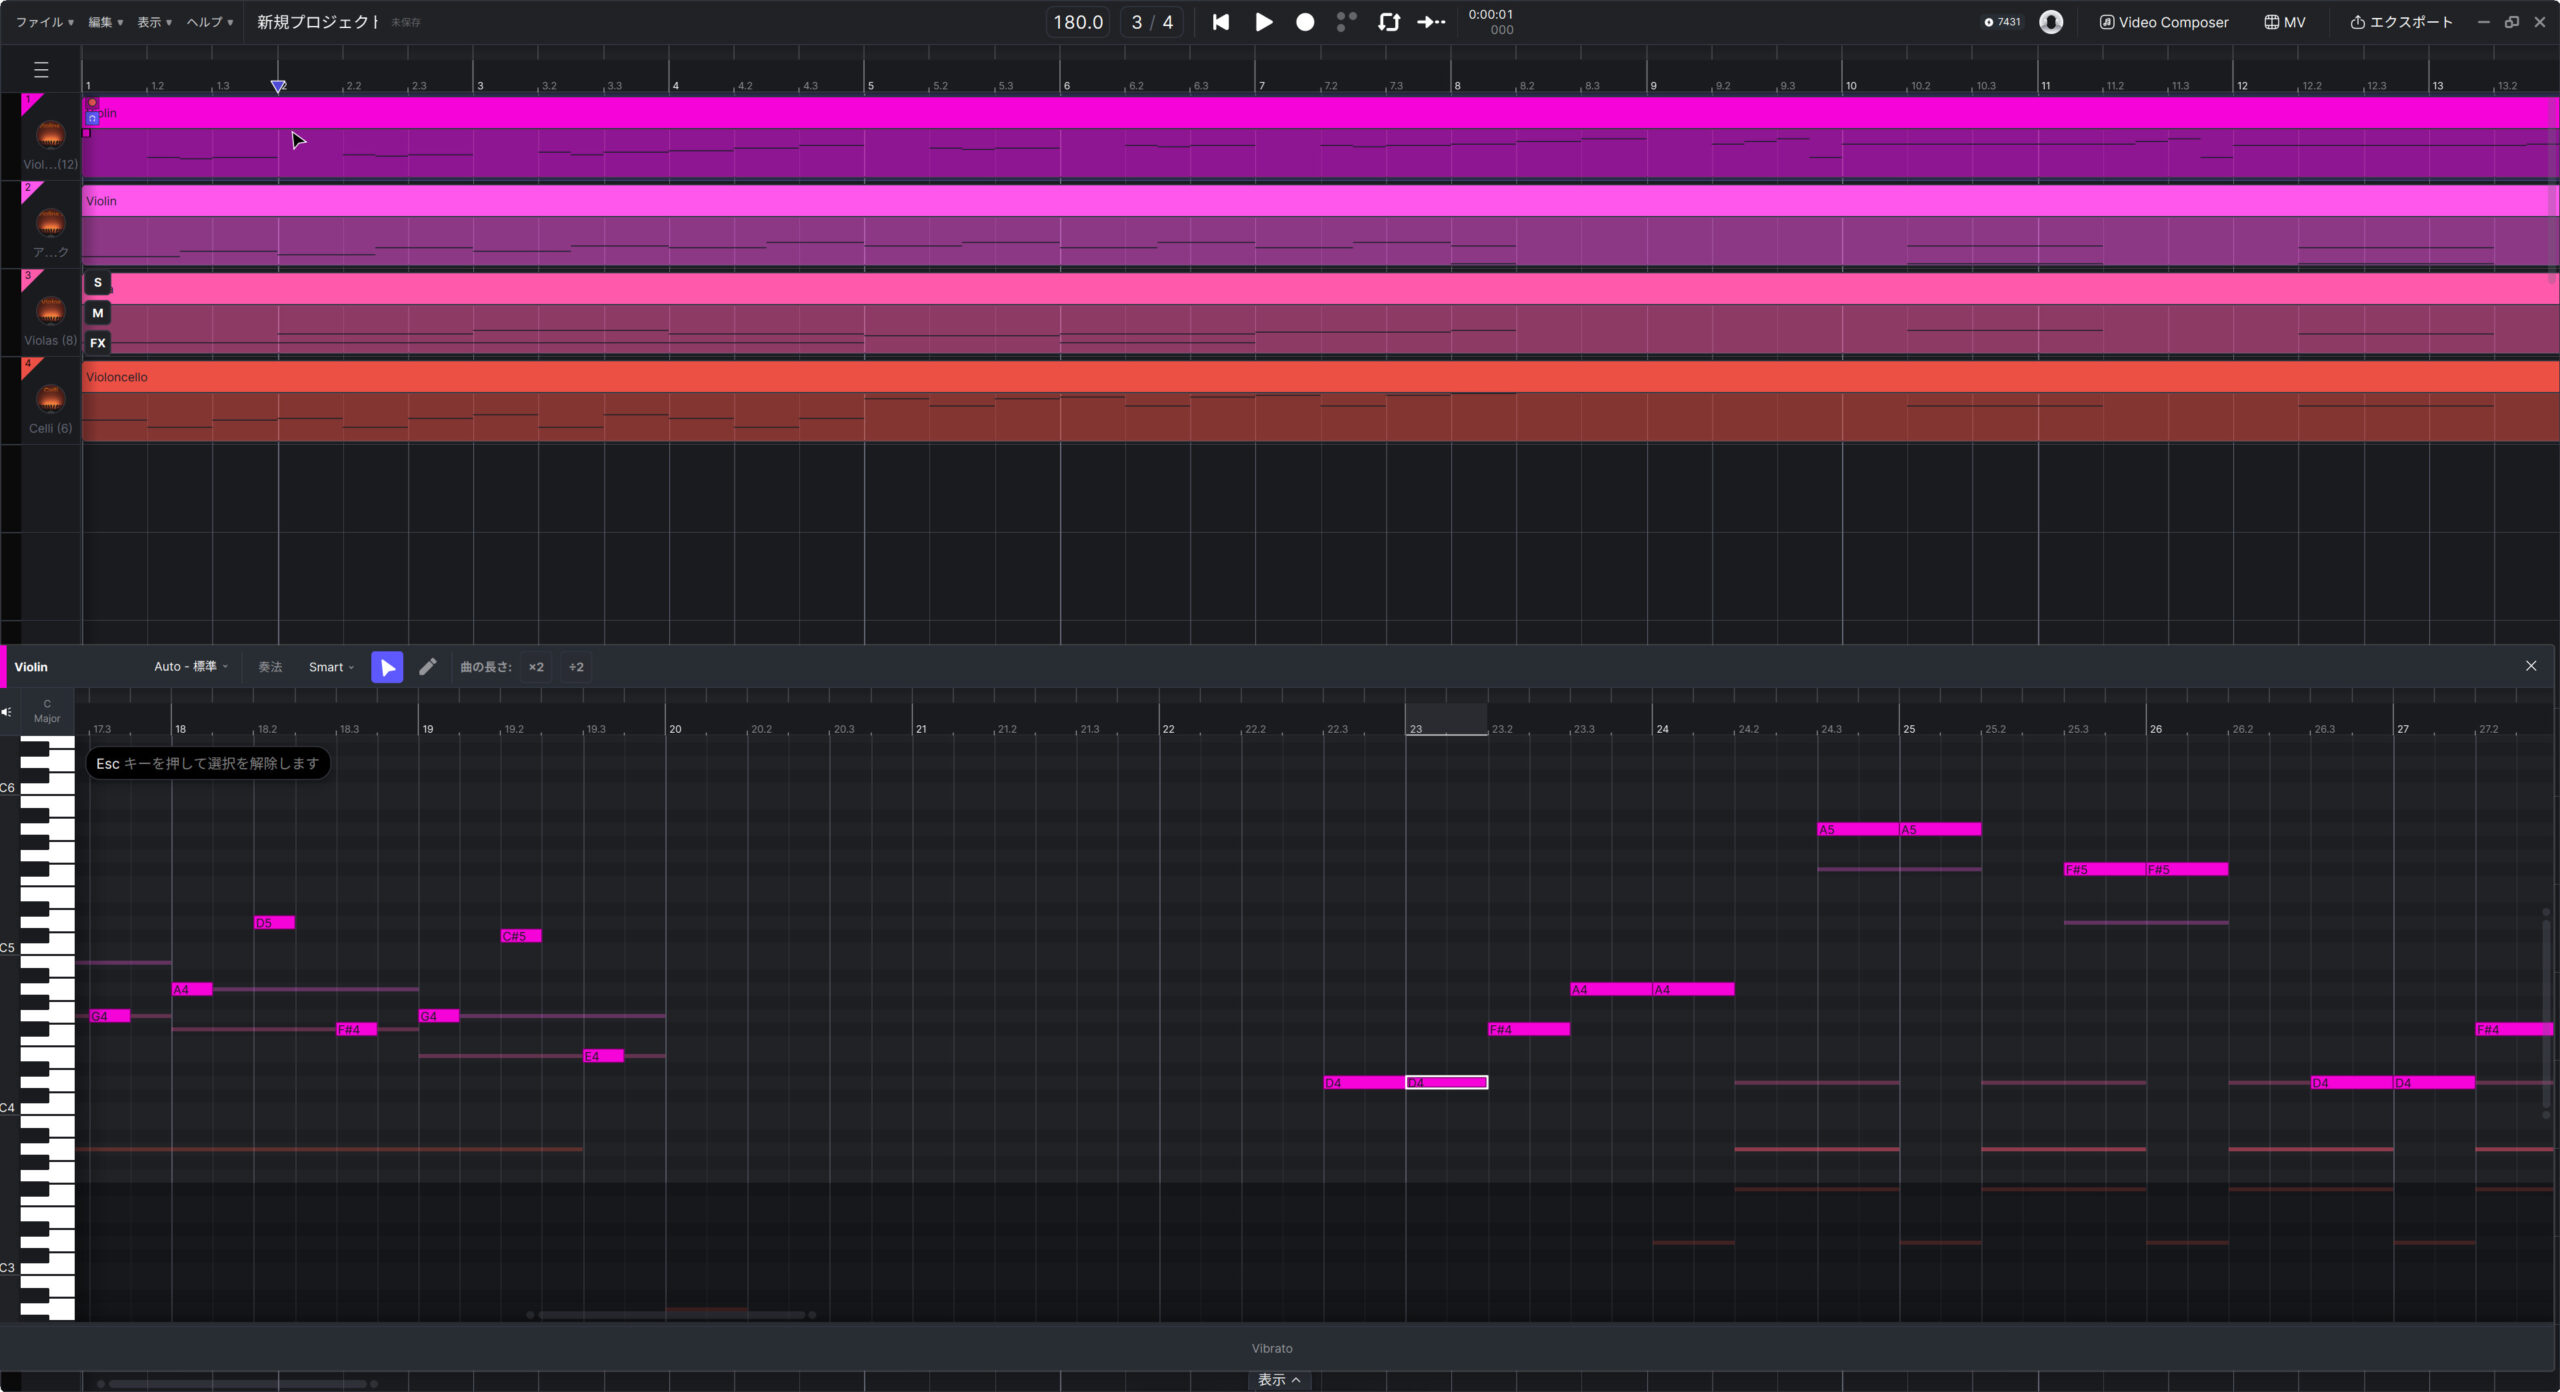Image resolution: width=2560 pixels, height=1392 pixels.
Task: Click the ÷2 length button
Action: [x=576, y=667]
